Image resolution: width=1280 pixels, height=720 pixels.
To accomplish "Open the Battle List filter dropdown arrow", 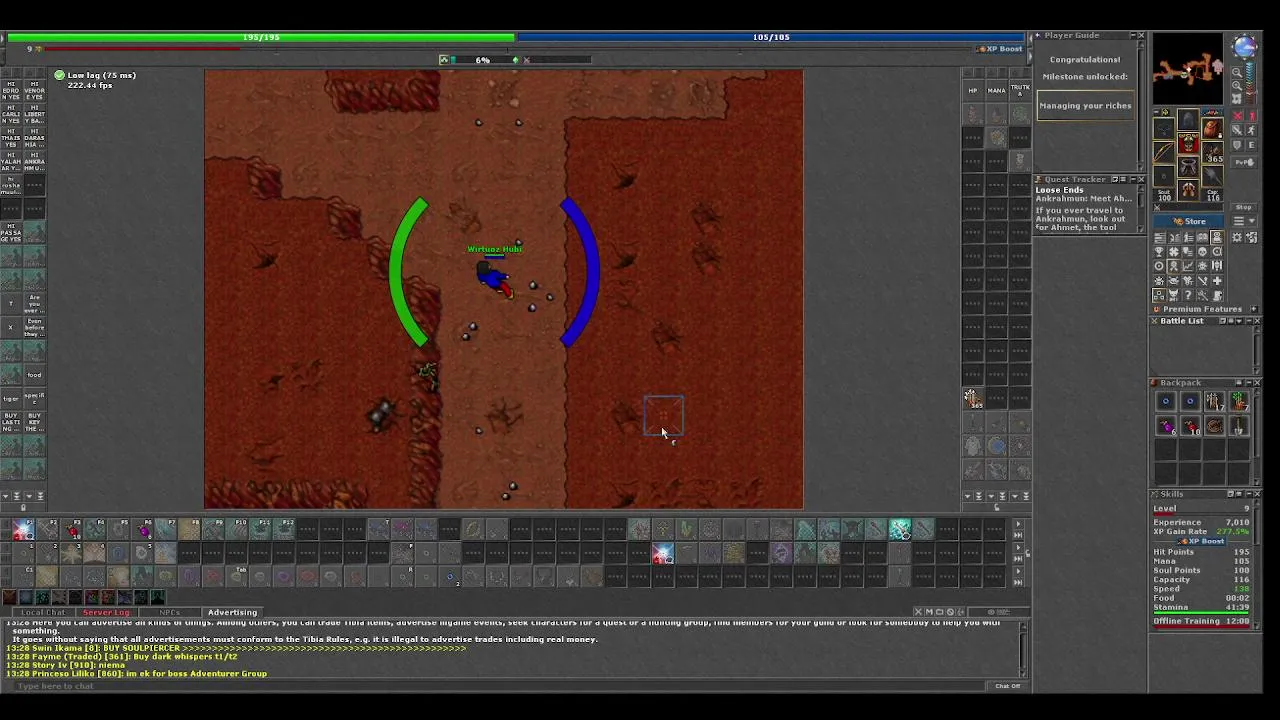I will pos(1239,321).
